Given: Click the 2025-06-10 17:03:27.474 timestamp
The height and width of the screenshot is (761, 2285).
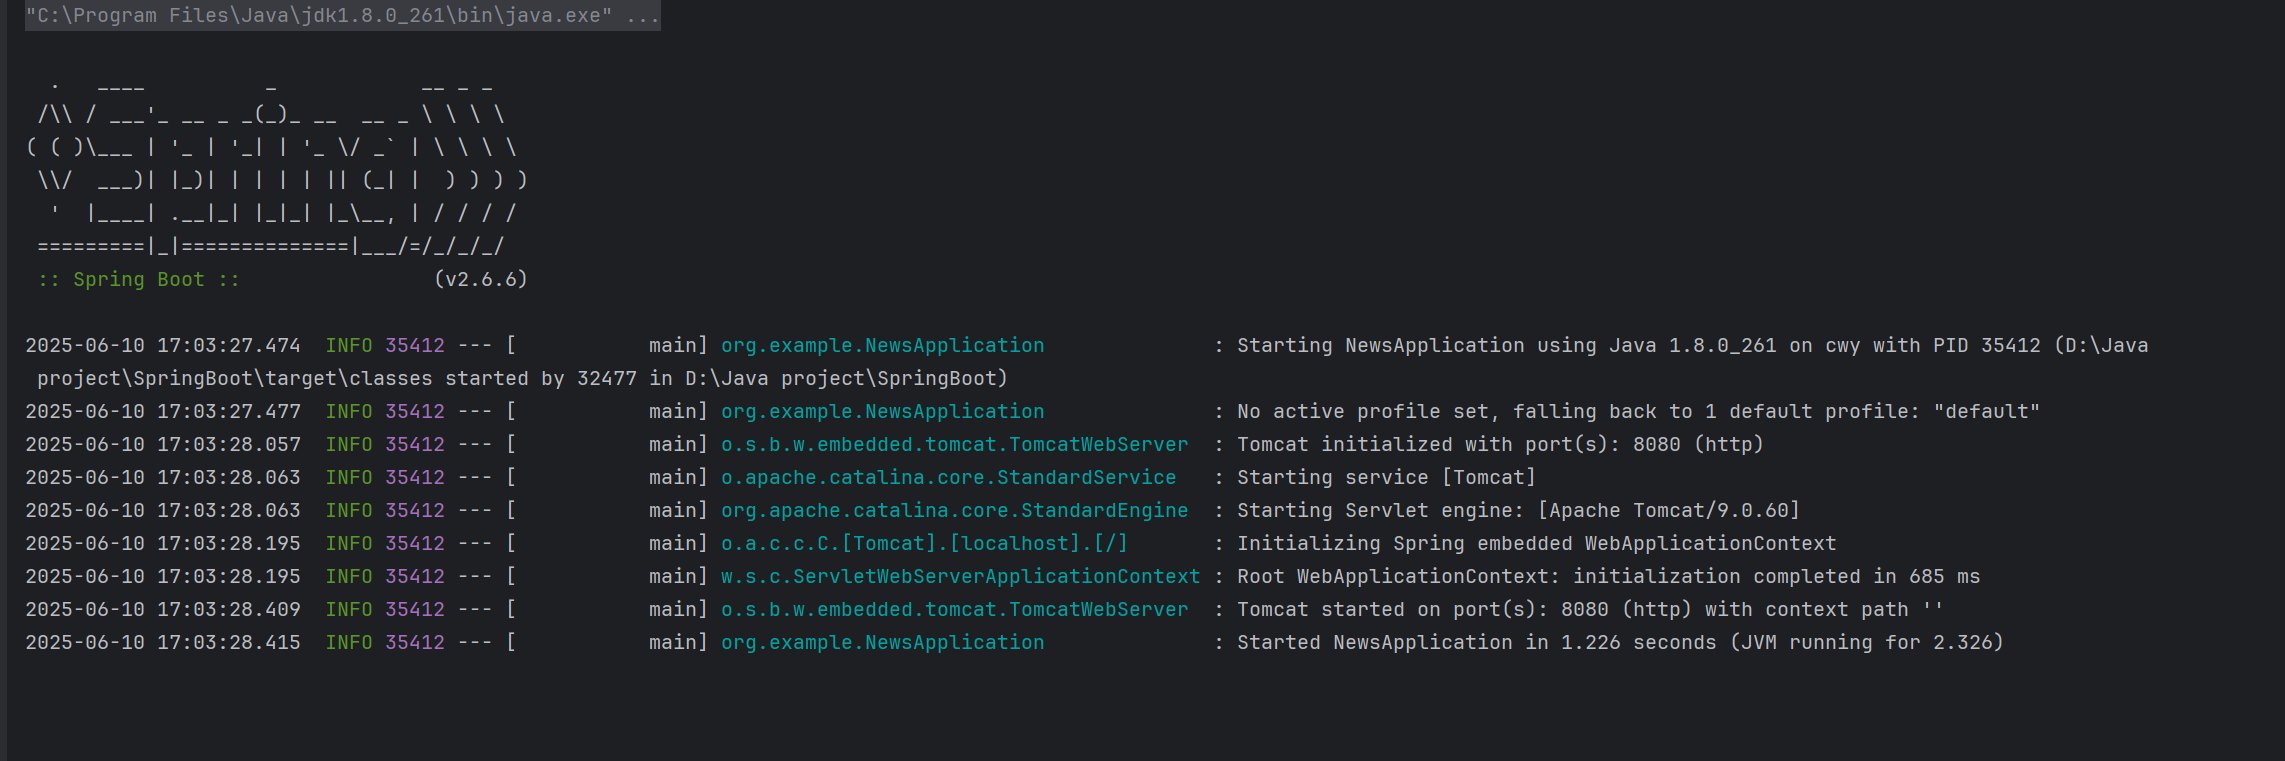Looking at the screenshot, I should (x=163, y=345).
